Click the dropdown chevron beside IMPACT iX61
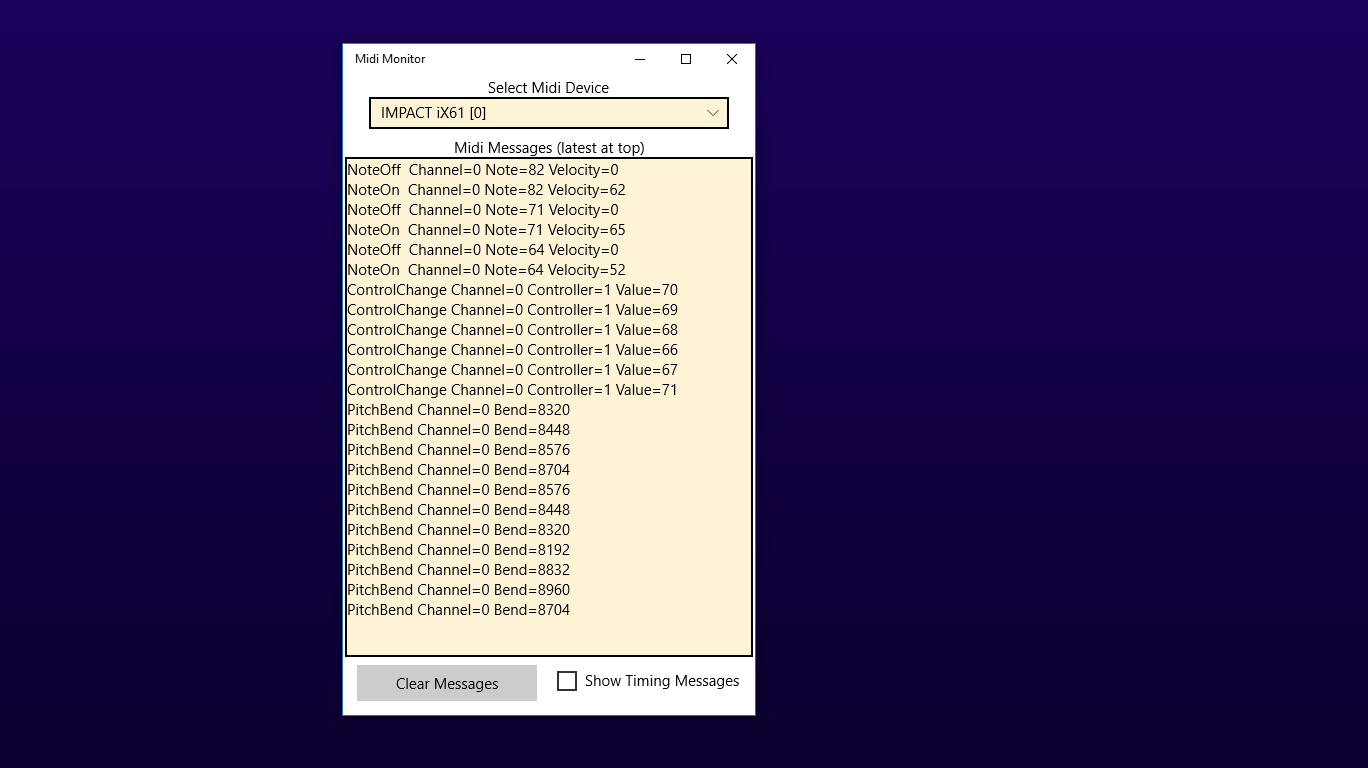 click(x=712, y=112)
